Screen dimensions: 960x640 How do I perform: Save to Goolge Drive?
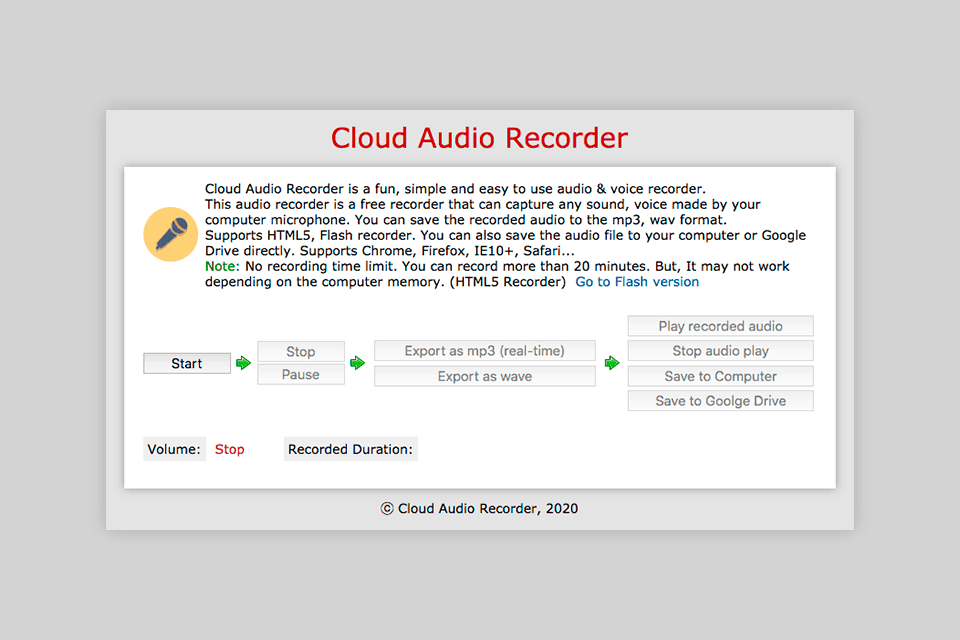click(x=721, y=401)
